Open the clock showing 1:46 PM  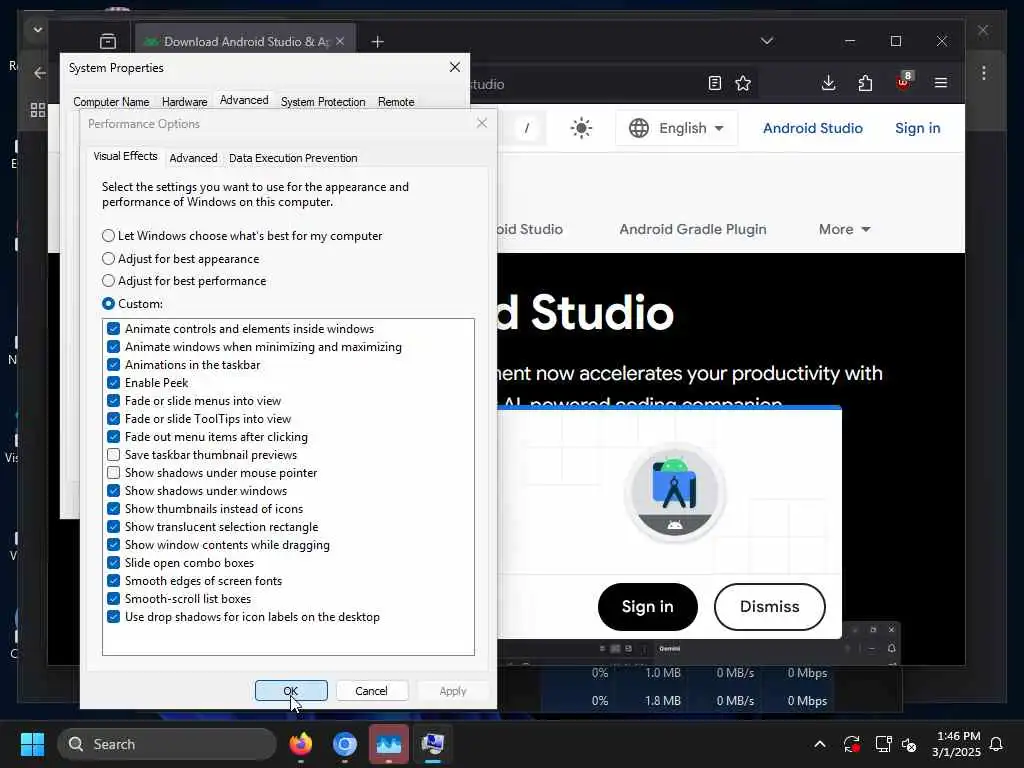[957, 744]
